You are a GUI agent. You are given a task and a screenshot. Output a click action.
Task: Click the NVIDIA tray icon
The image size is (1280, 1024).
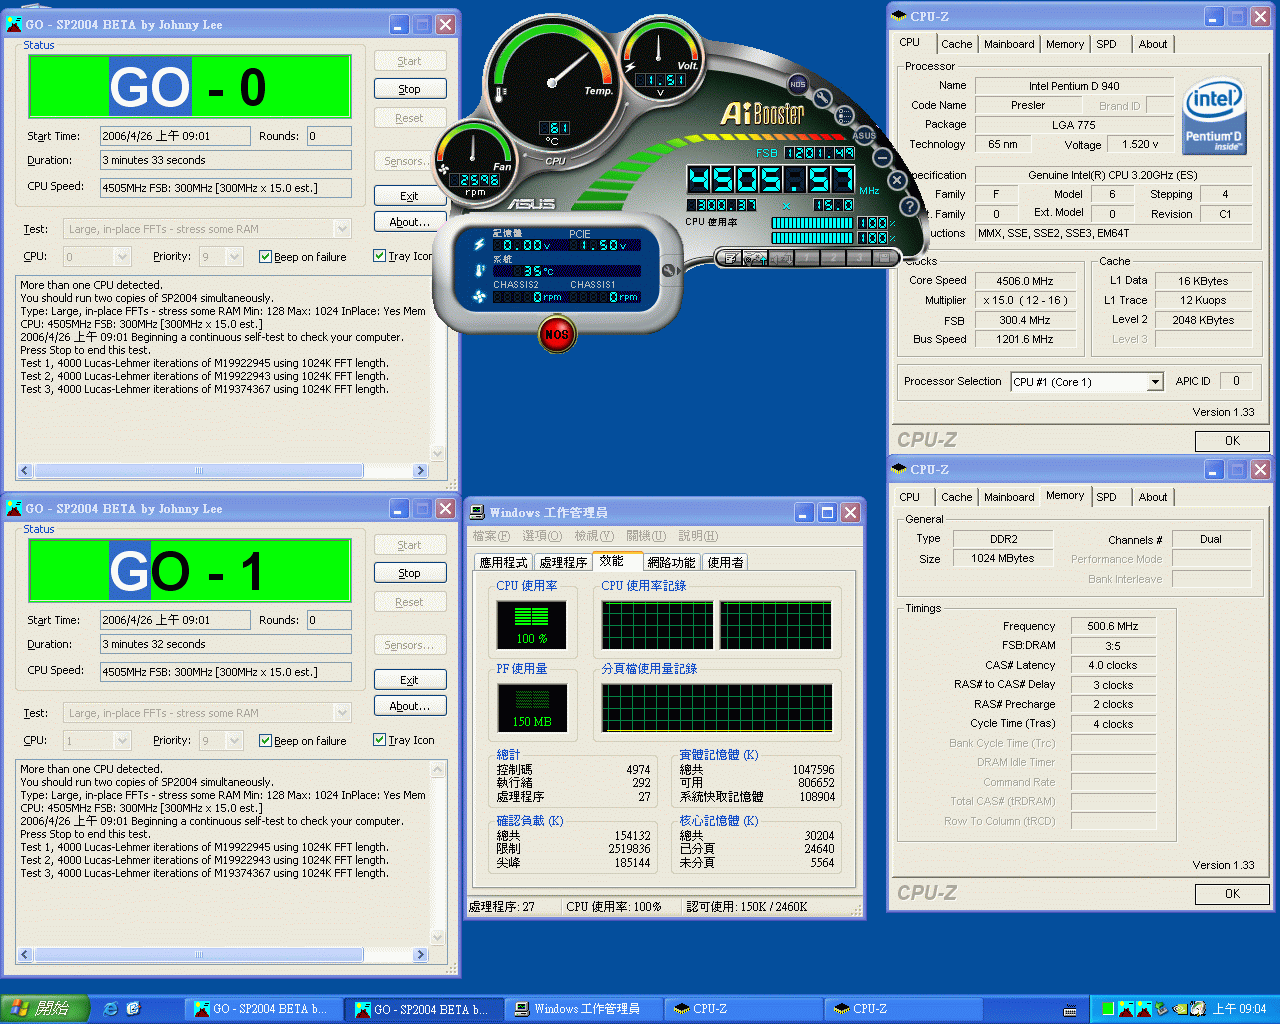[1178, 1009]
